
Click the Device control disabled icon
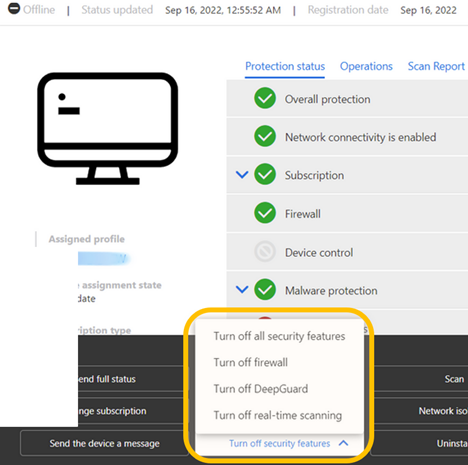point(265,252)
